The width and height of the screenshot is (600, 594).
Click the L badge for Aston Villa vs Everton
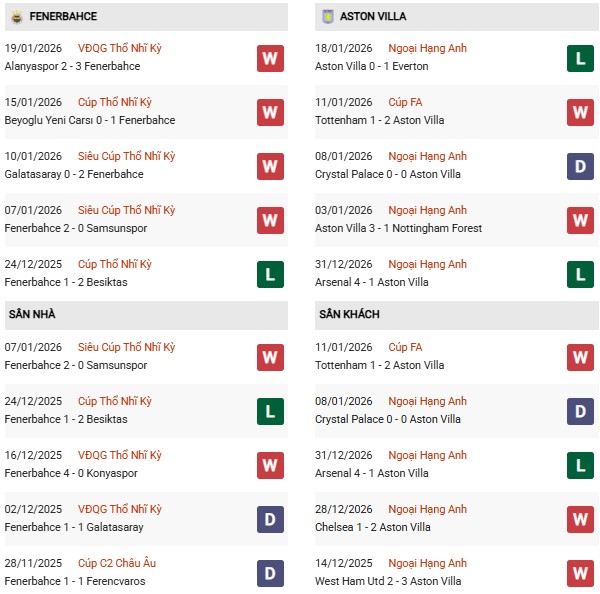click(581, 58)
